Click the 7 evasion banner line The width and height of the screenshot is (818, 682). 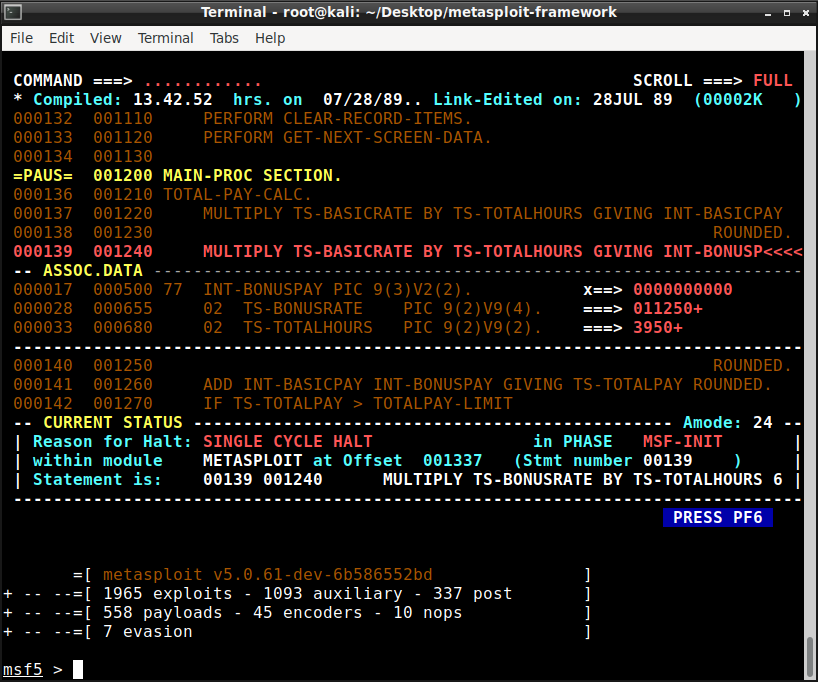tap(148, 632)
